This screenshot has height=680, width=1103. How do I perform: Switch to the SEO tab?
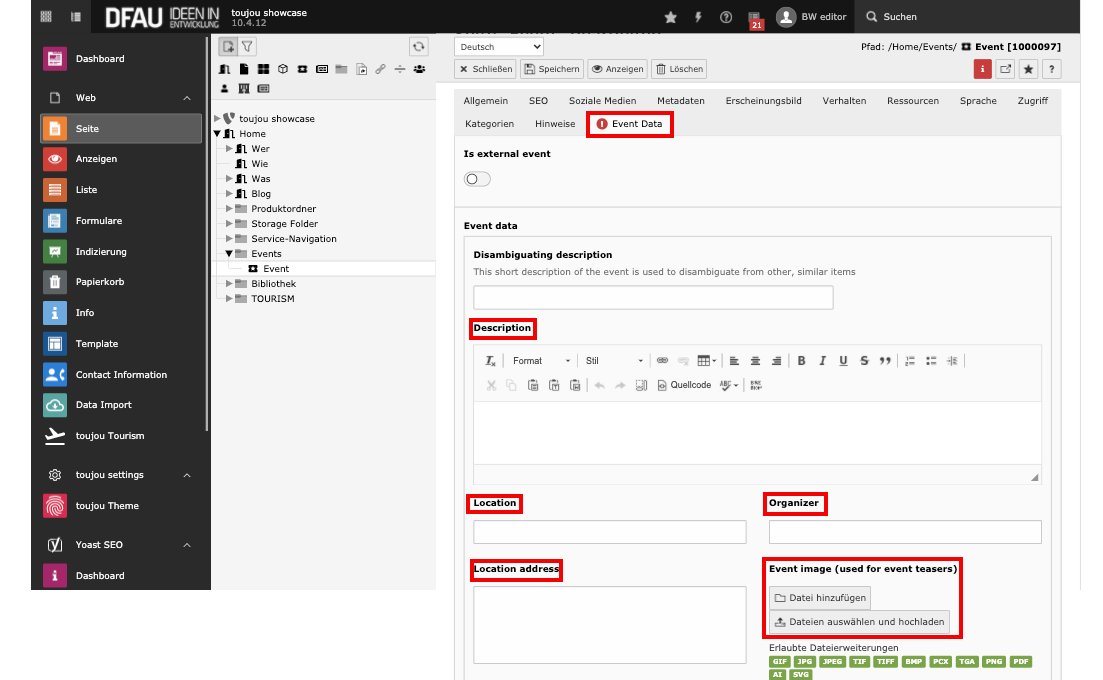(x=538, y=101)
